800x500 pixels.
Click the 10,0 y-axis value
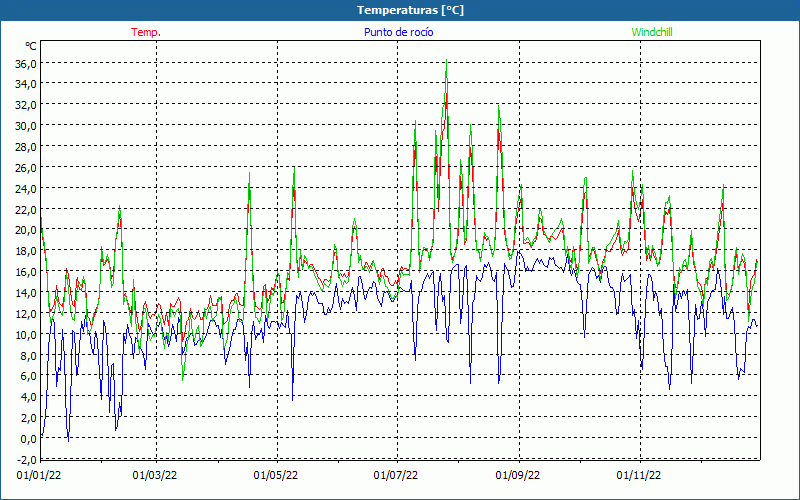(x=26, y=334)
